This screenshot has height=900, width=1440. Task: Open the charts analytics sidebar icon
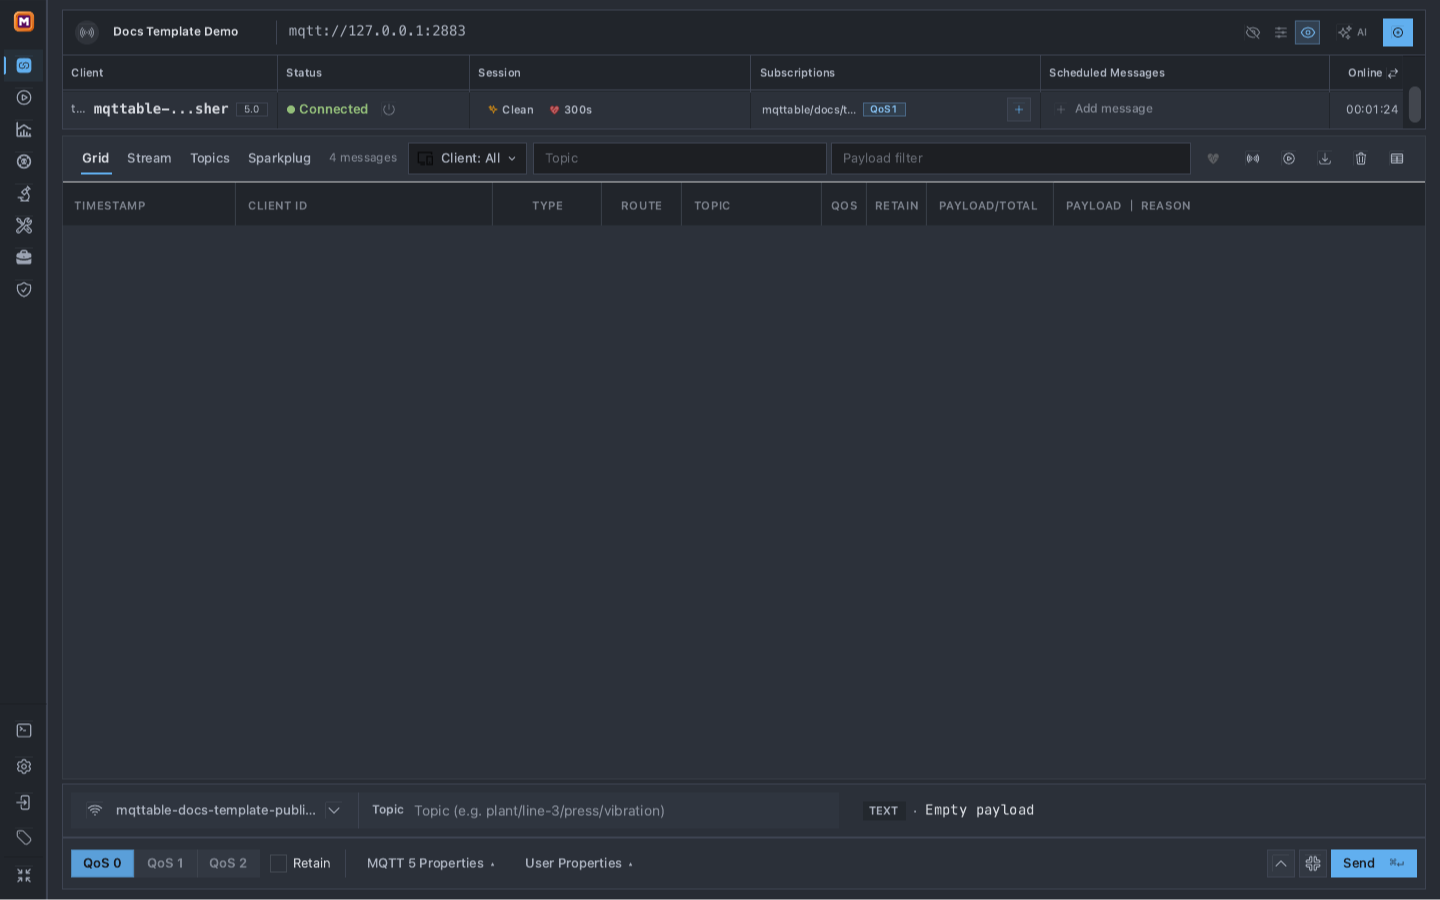tap(24, 130)
